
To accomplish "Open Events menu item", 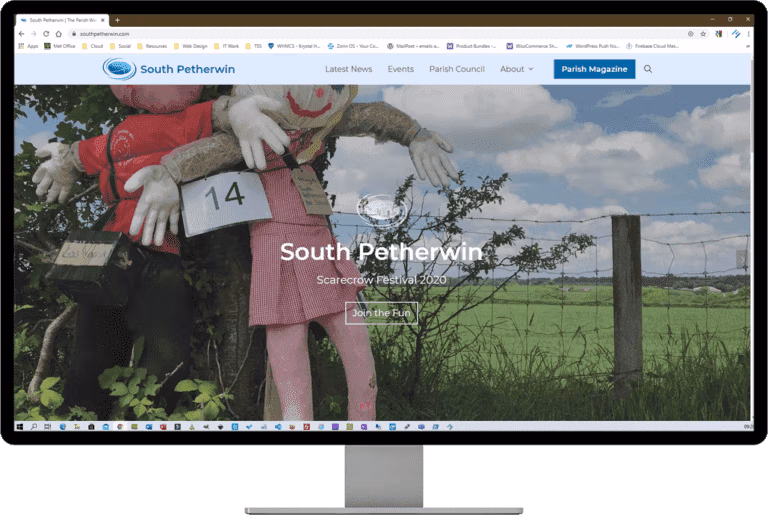I will pos(401,69).
